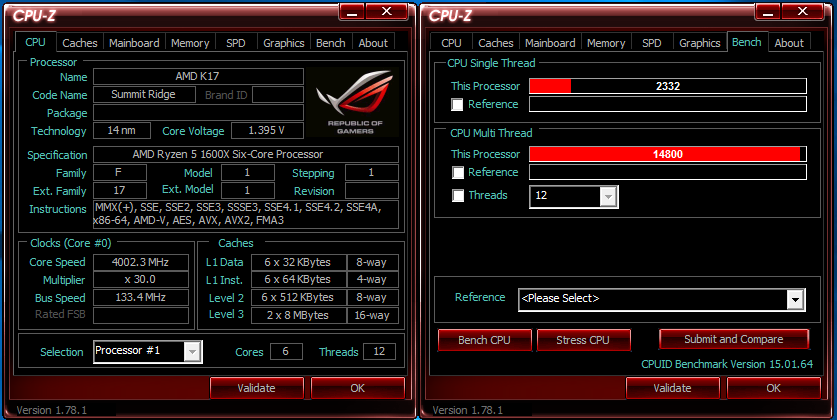Select the CPU tab in left window
The image size is (837, 420).
click(35, 42)
